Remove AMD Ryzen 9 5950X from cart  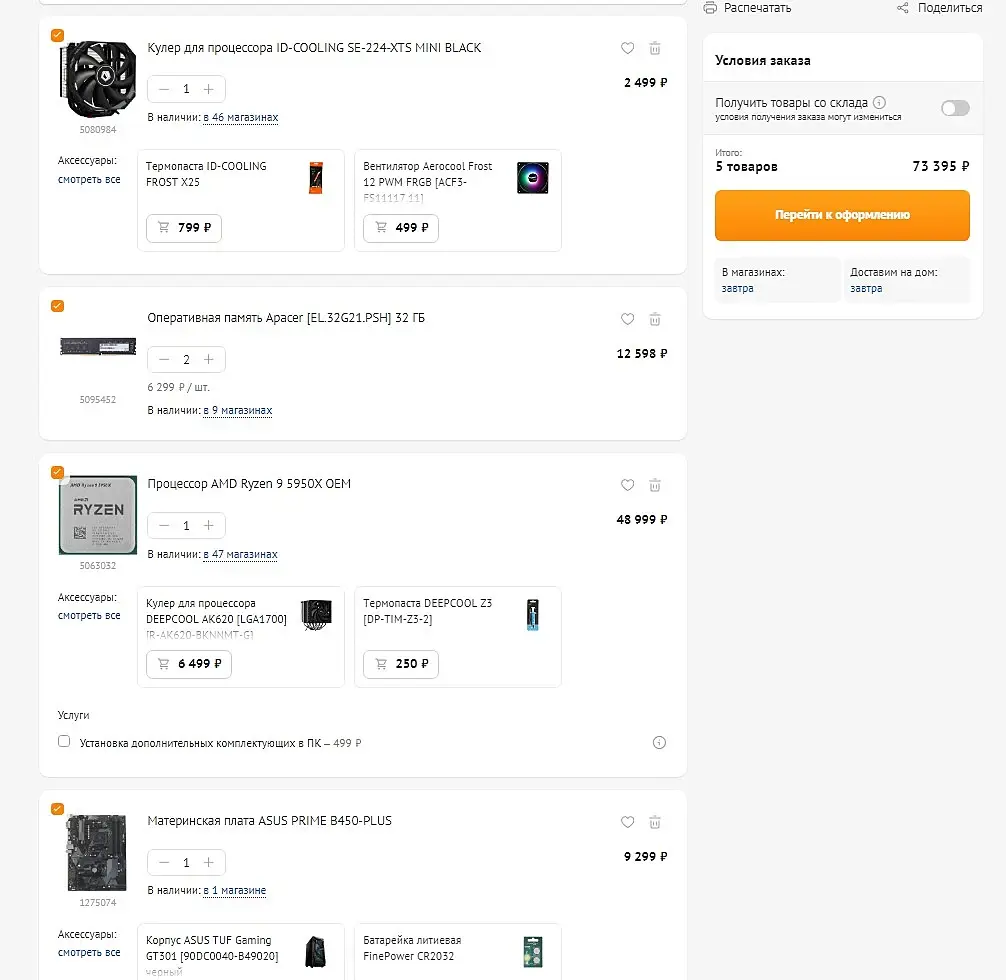pyautogui.click(x=655, y=485)
